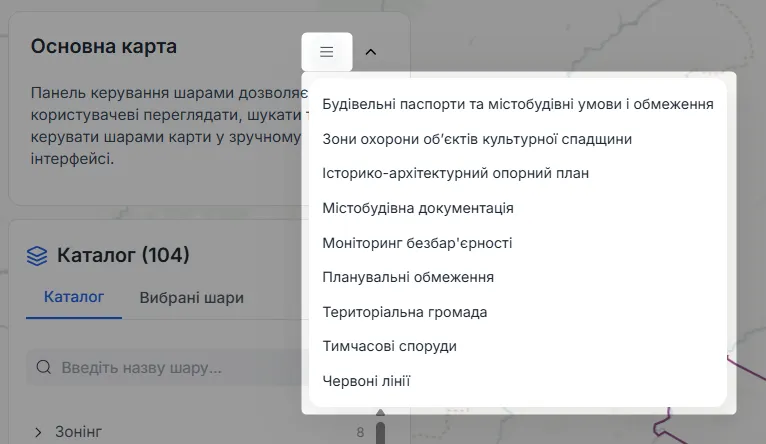Collapse the Основна карта panel with chevron

point(371,52)
